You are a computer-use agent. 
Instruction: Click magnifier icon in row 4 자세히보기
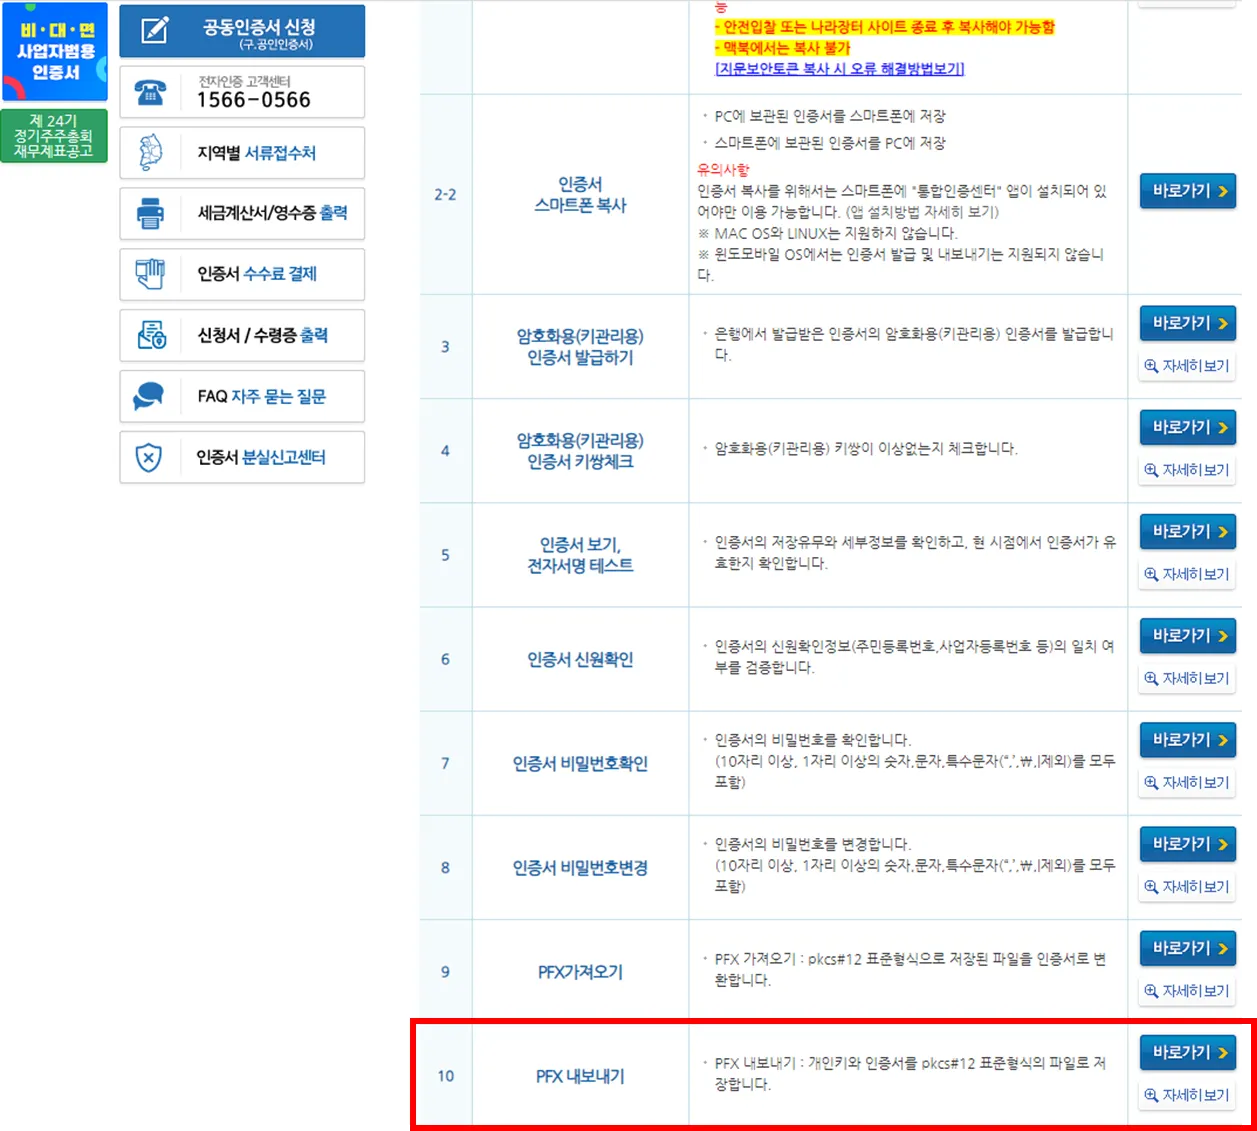[1151, 470]
